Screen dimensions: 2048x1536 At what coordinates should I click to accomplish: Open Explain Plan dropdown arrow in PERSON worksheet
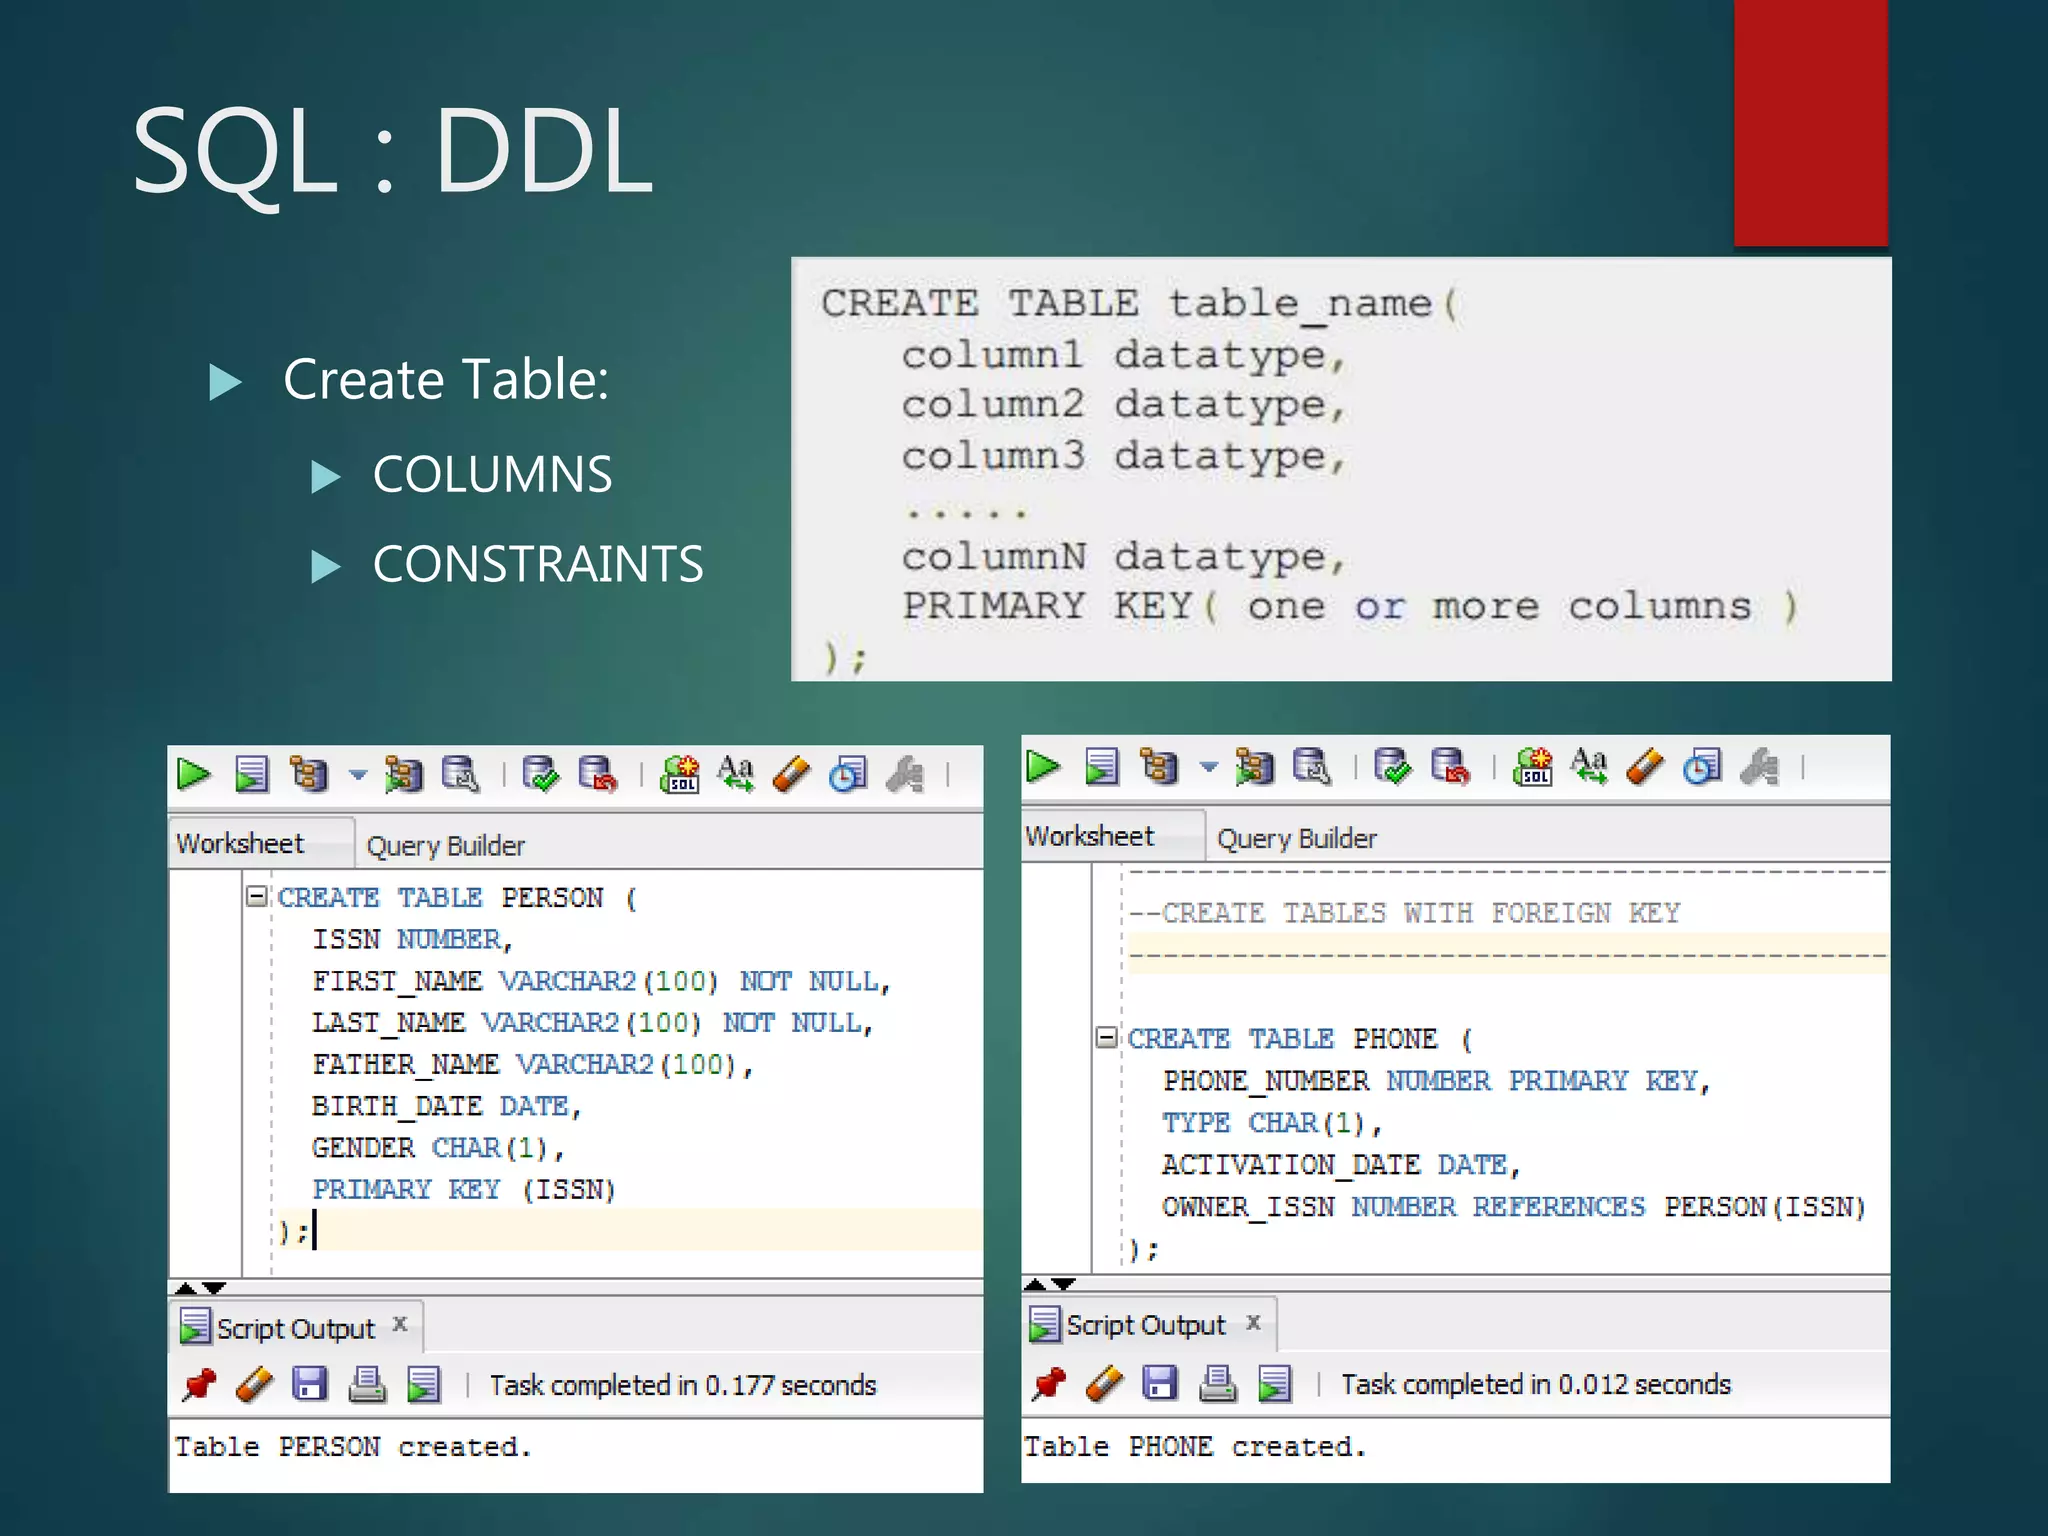357,774
